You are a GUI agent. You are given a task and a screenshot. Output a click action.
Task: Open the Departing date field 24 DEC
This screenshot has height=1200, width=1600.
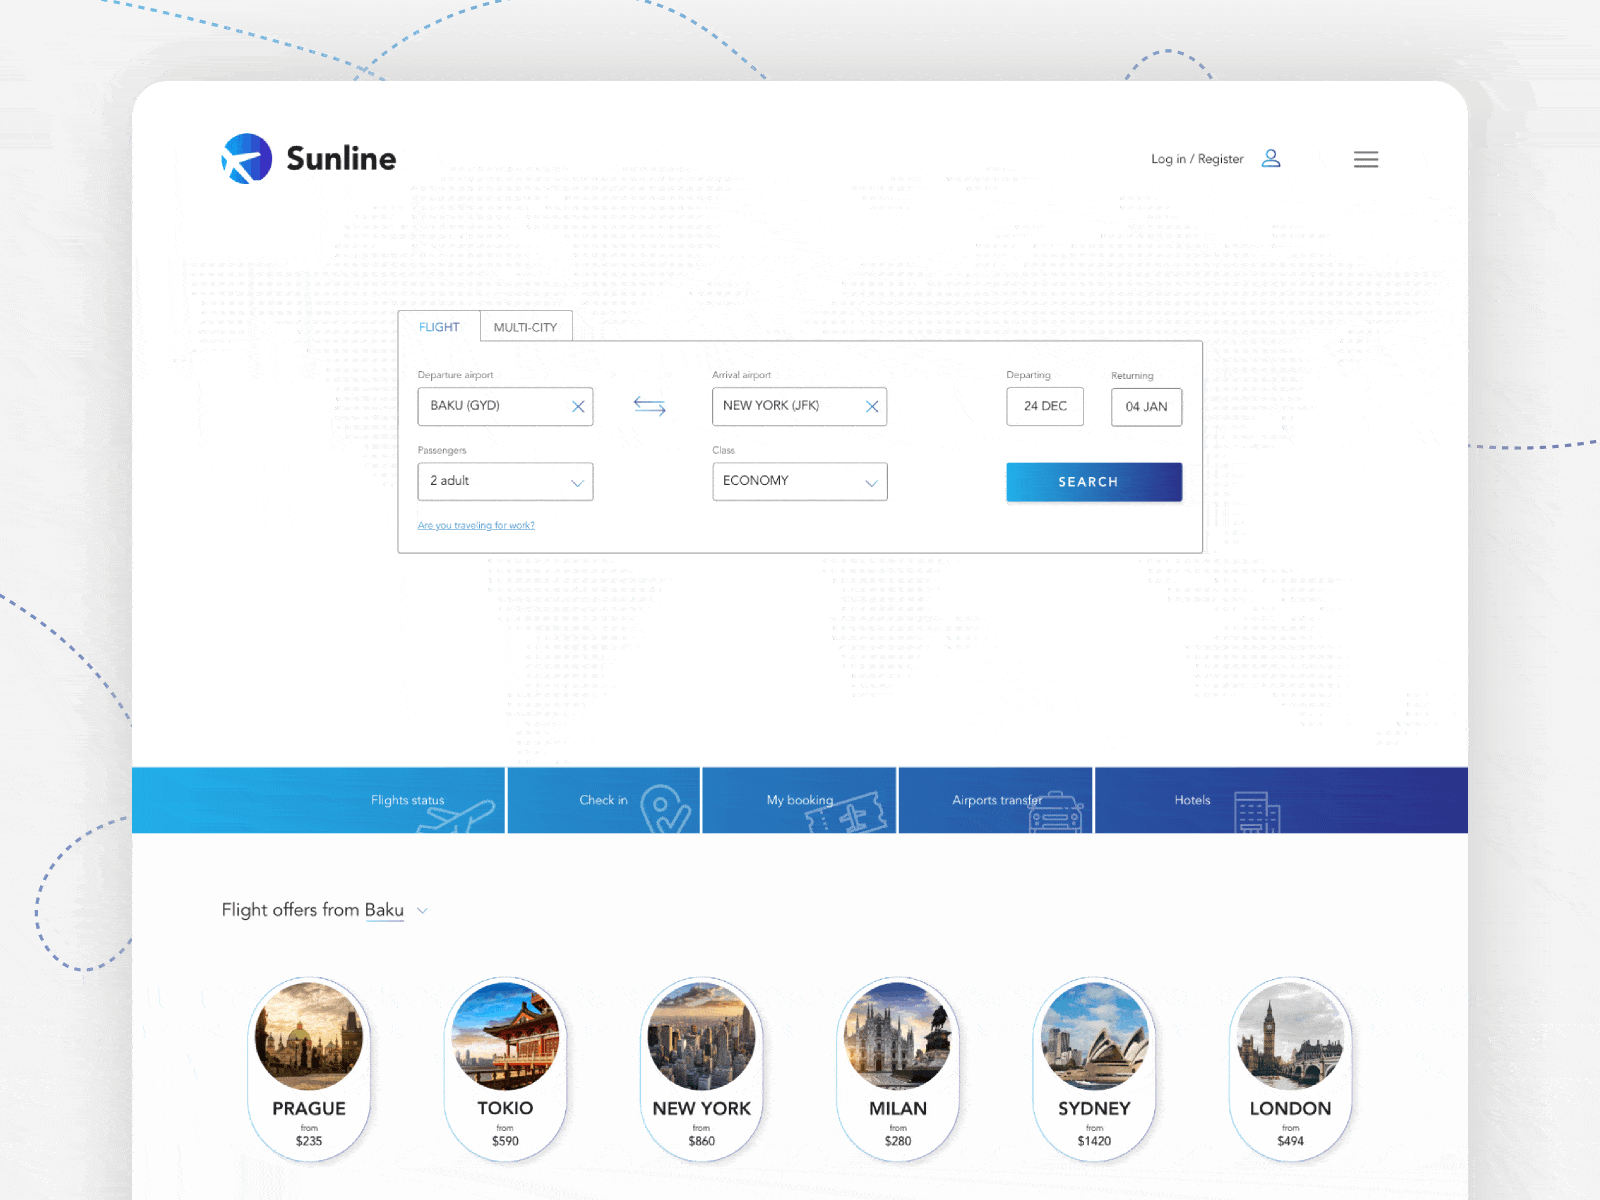pyautogui.click(x=1045, y=407)
